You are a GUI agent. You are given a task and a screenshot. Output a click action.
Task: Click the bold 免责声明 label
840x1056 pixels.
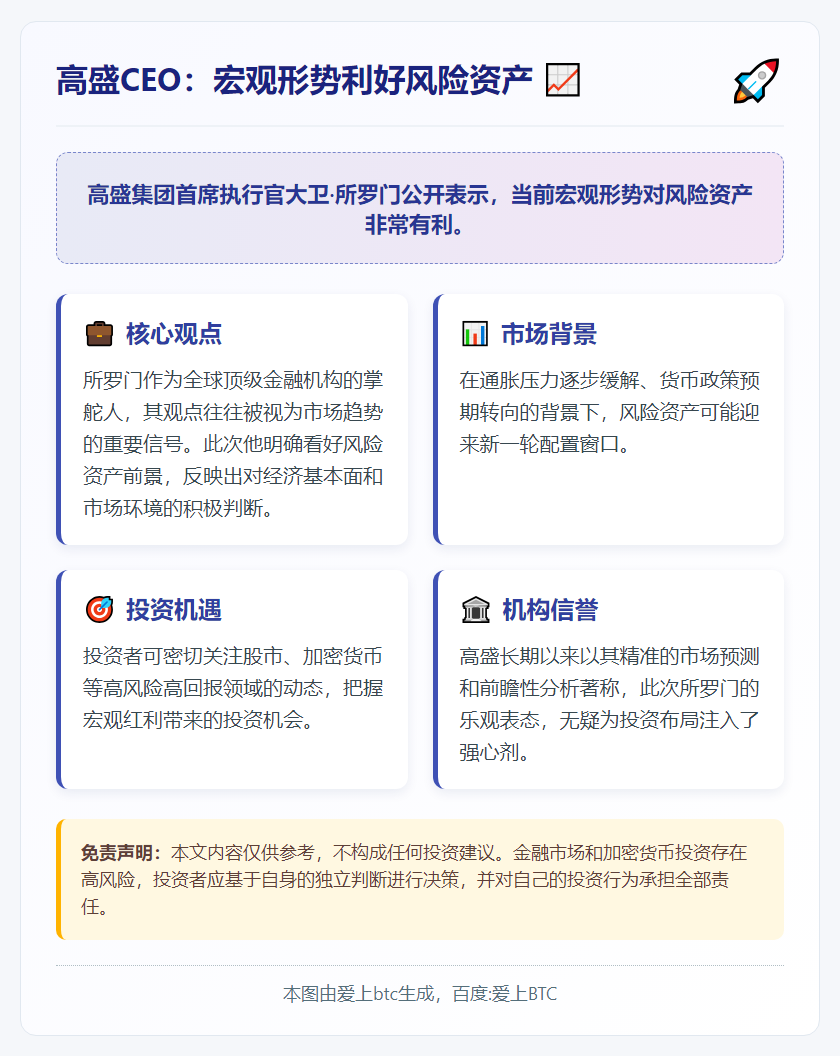121,853
